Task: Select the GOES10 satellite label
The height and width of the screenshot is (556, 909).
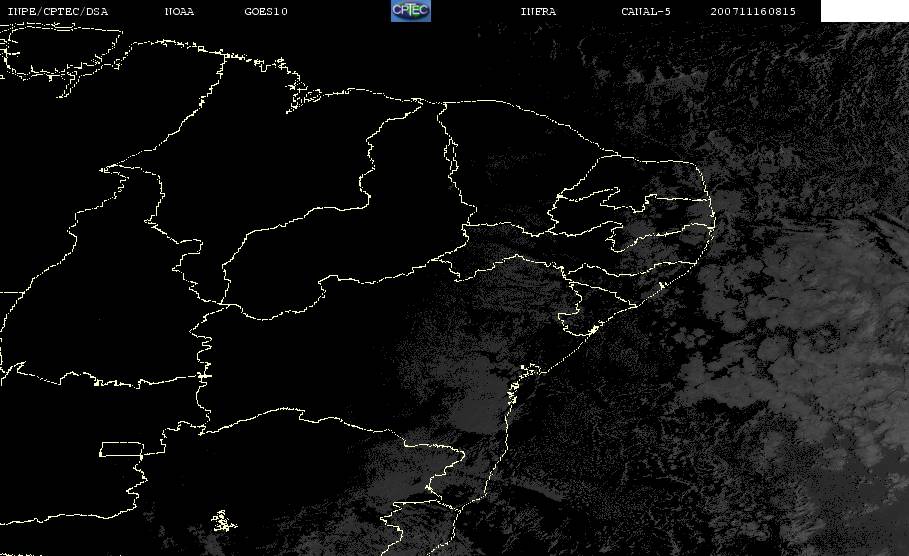Action: coord(266,12)
